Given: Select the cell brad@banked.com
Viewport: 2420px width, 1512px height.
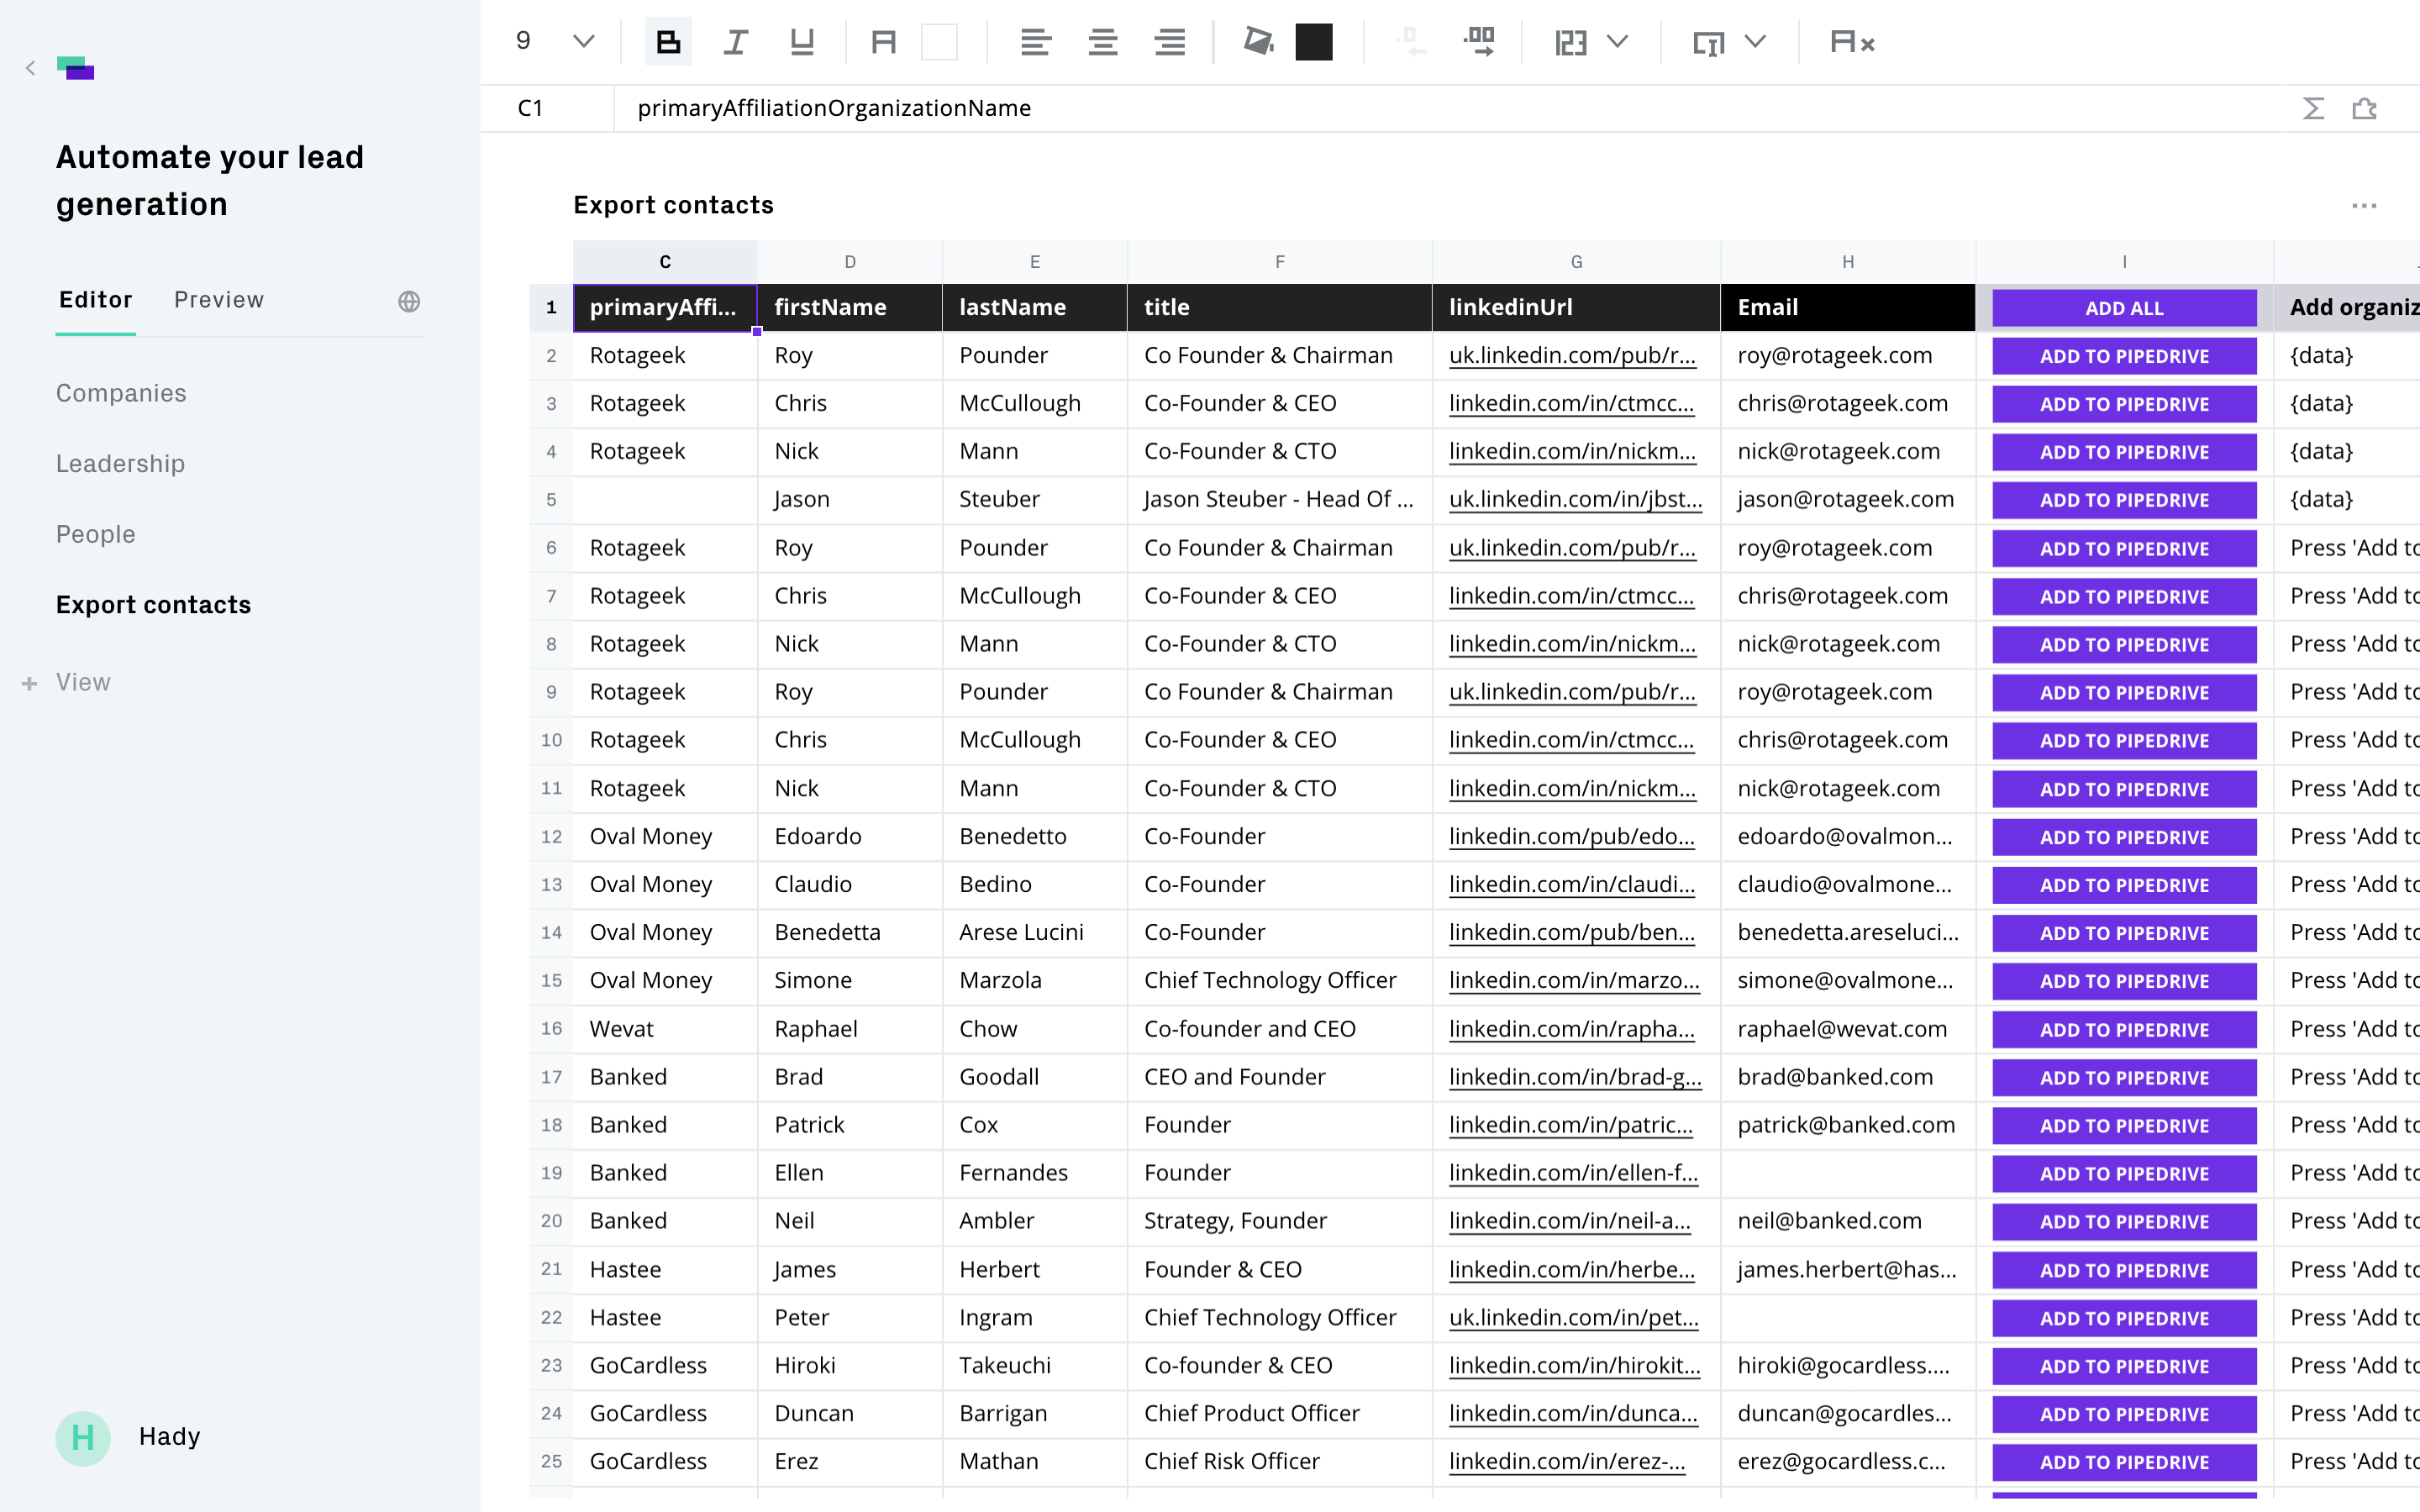Looking at the screenshot, I should point(1848,1077).
